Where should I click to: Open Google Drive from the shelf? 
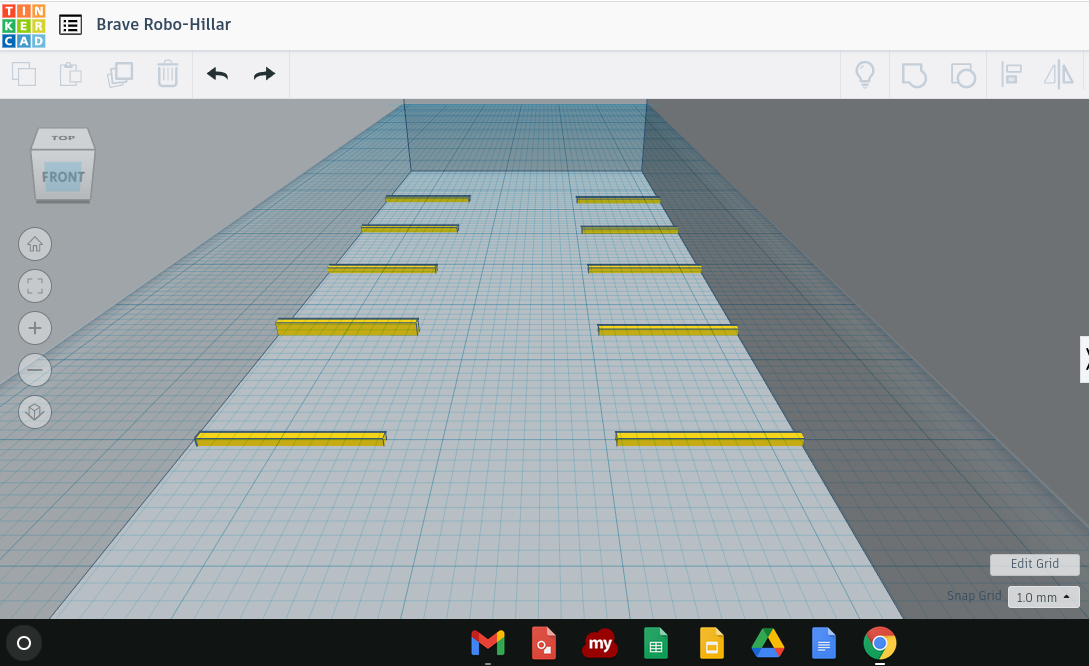coord(767,643)
